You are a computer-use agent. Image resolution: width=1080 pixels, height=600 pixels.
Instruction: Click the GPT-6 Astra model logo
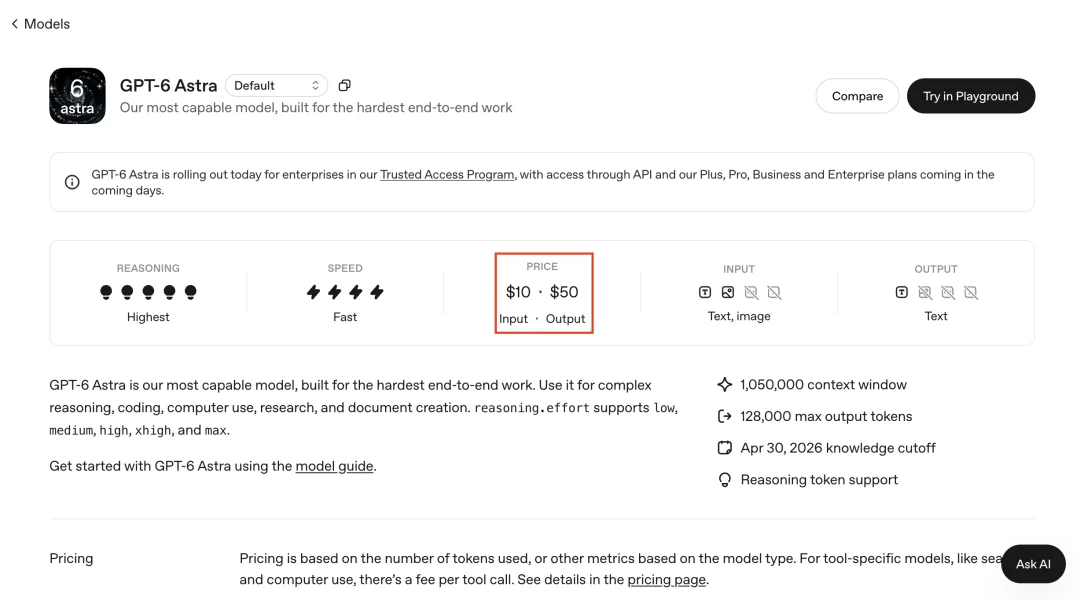[x=77, y=96]
